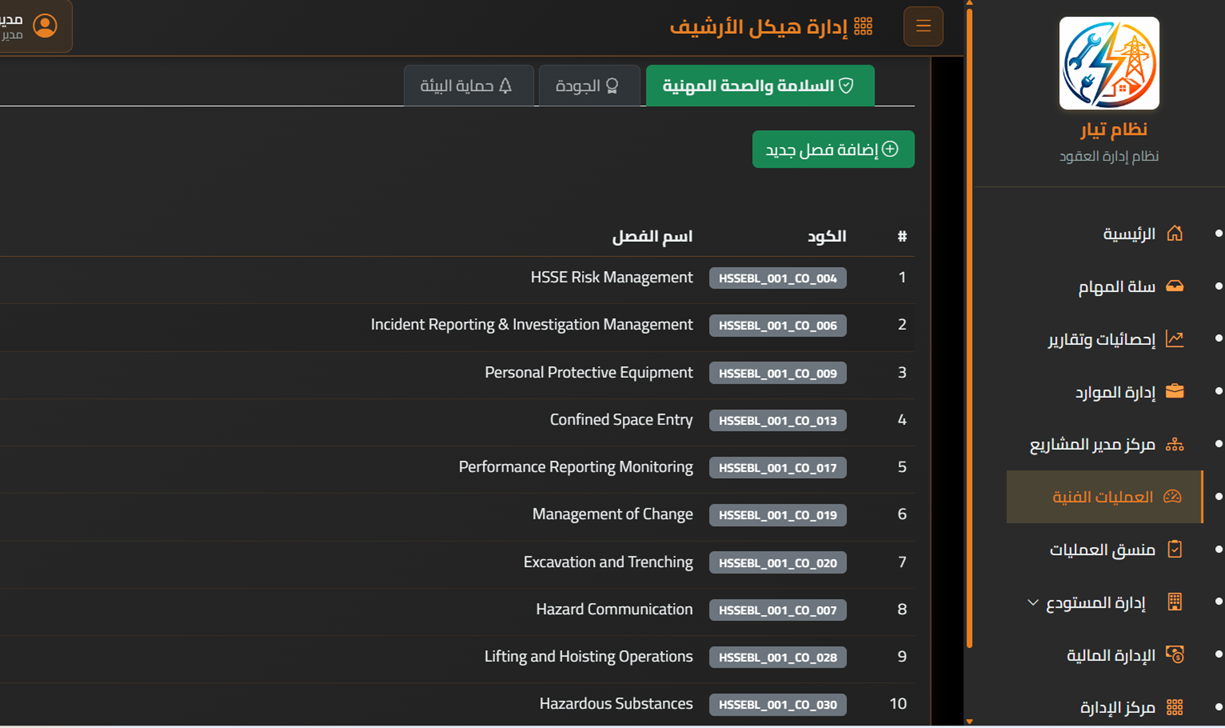1225x728 pixels.
Task: Click the finance icon beside الإدارة المالية
Action: tap(1174, 655)
